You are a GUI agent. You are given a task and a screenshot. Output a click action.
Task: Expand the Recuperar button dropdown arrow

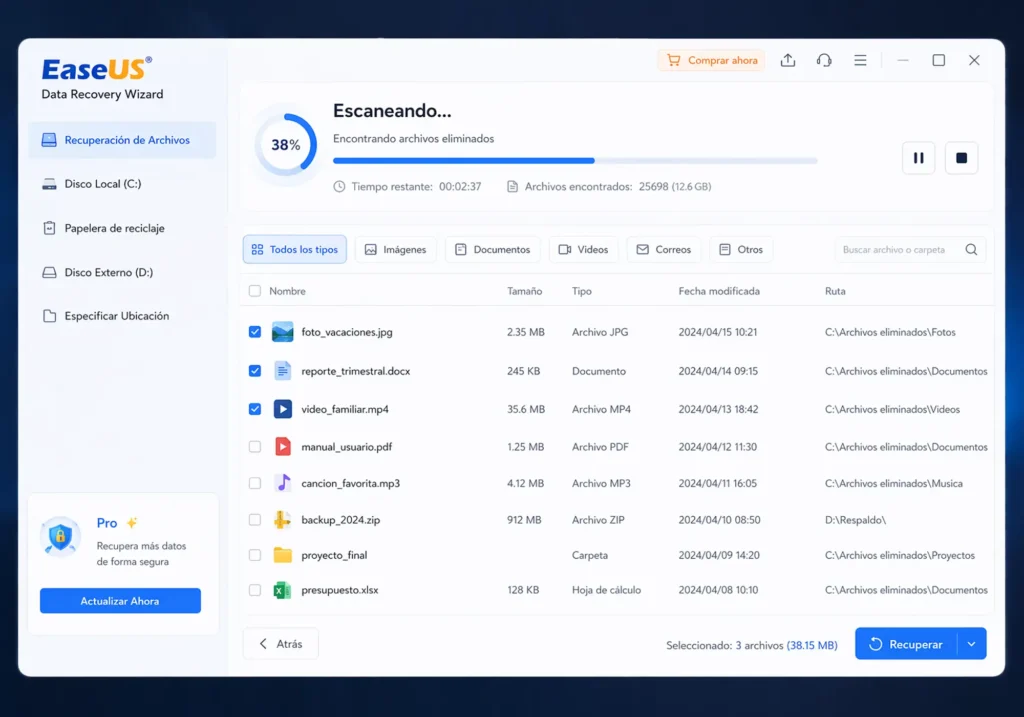click(x=971, y=643)
